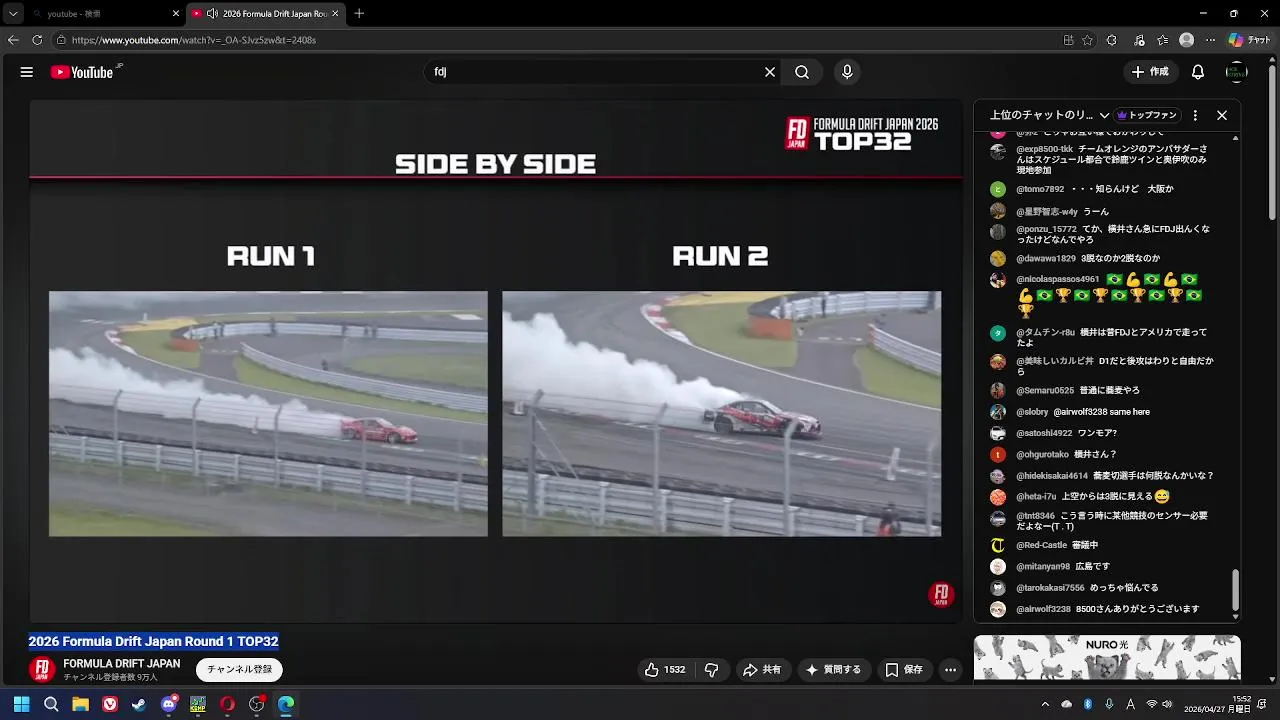
Task: Open the tab actions dropdown
Action: (x=13, y=14)
